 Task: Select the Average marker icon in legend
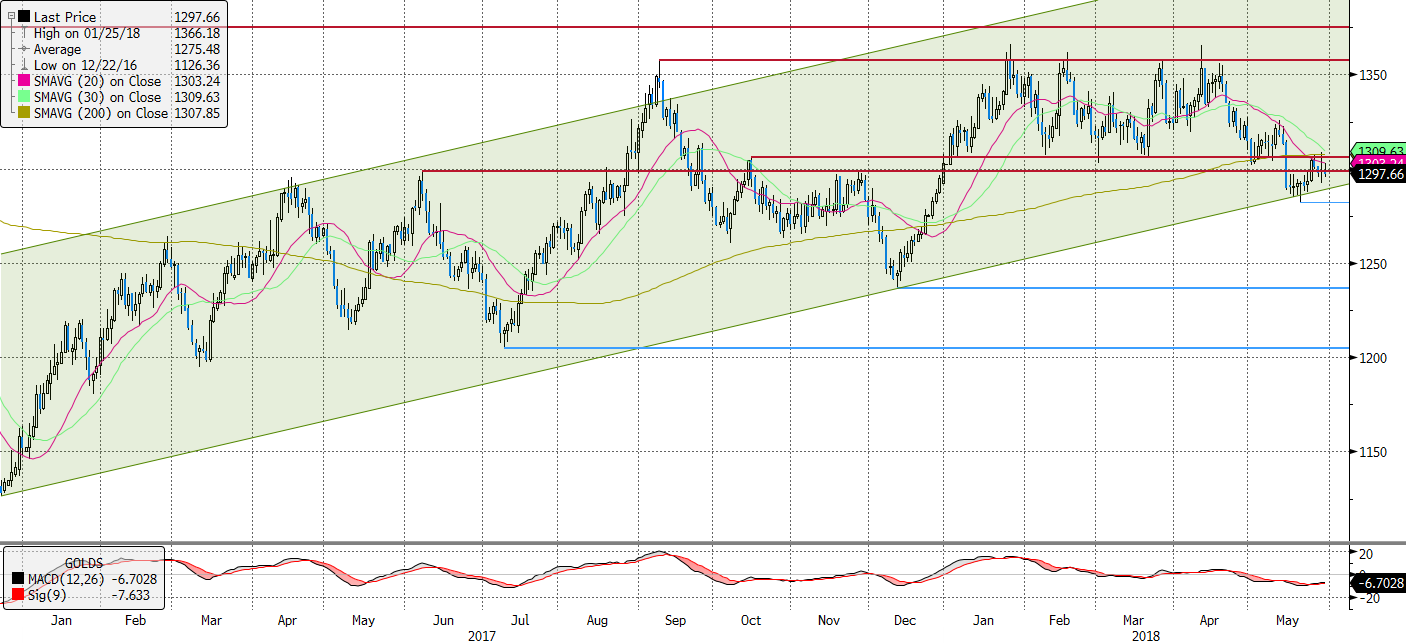(x=24, y=49)
